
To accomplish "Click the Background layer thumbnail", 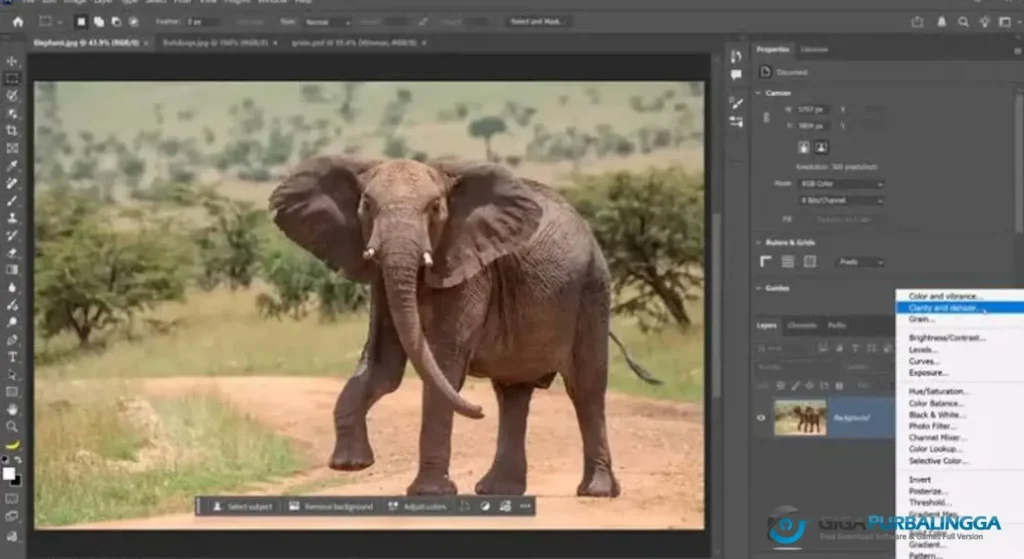I will [800, 418].
